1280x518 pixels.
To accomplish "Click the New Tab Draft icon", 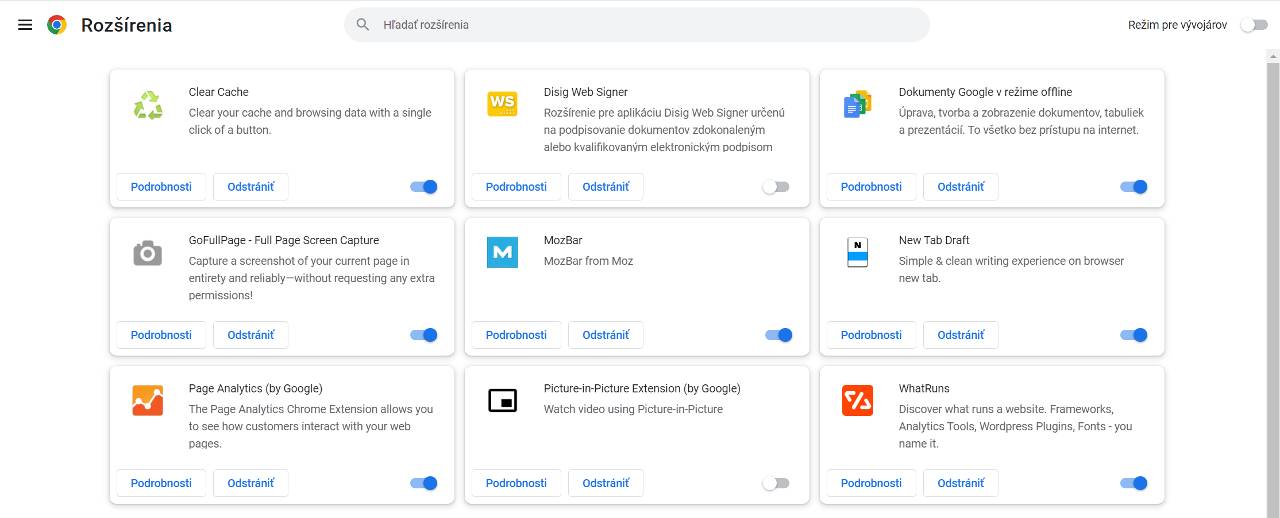I will click(x=857, y=252).
